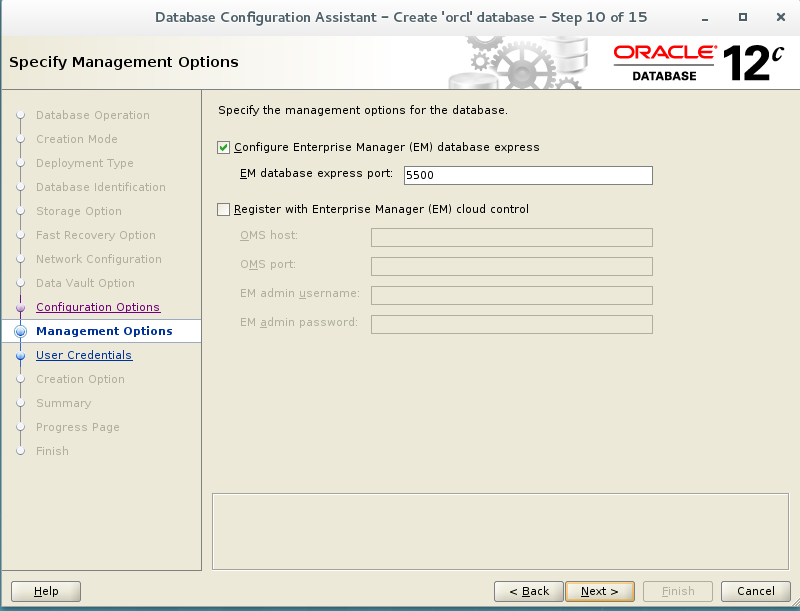Go to the Configuration Options step link
The image size is (800, 611).
tap(98, 307)
